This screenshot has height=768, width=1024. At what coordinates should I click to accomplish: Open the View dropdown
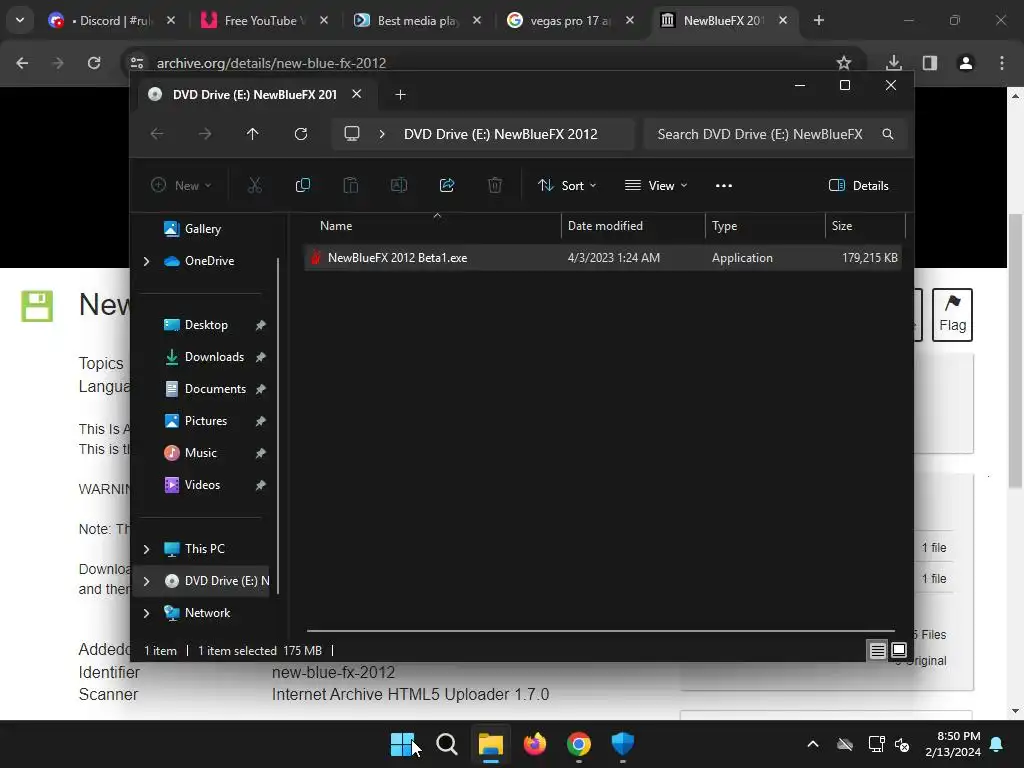tap(656, 185)
